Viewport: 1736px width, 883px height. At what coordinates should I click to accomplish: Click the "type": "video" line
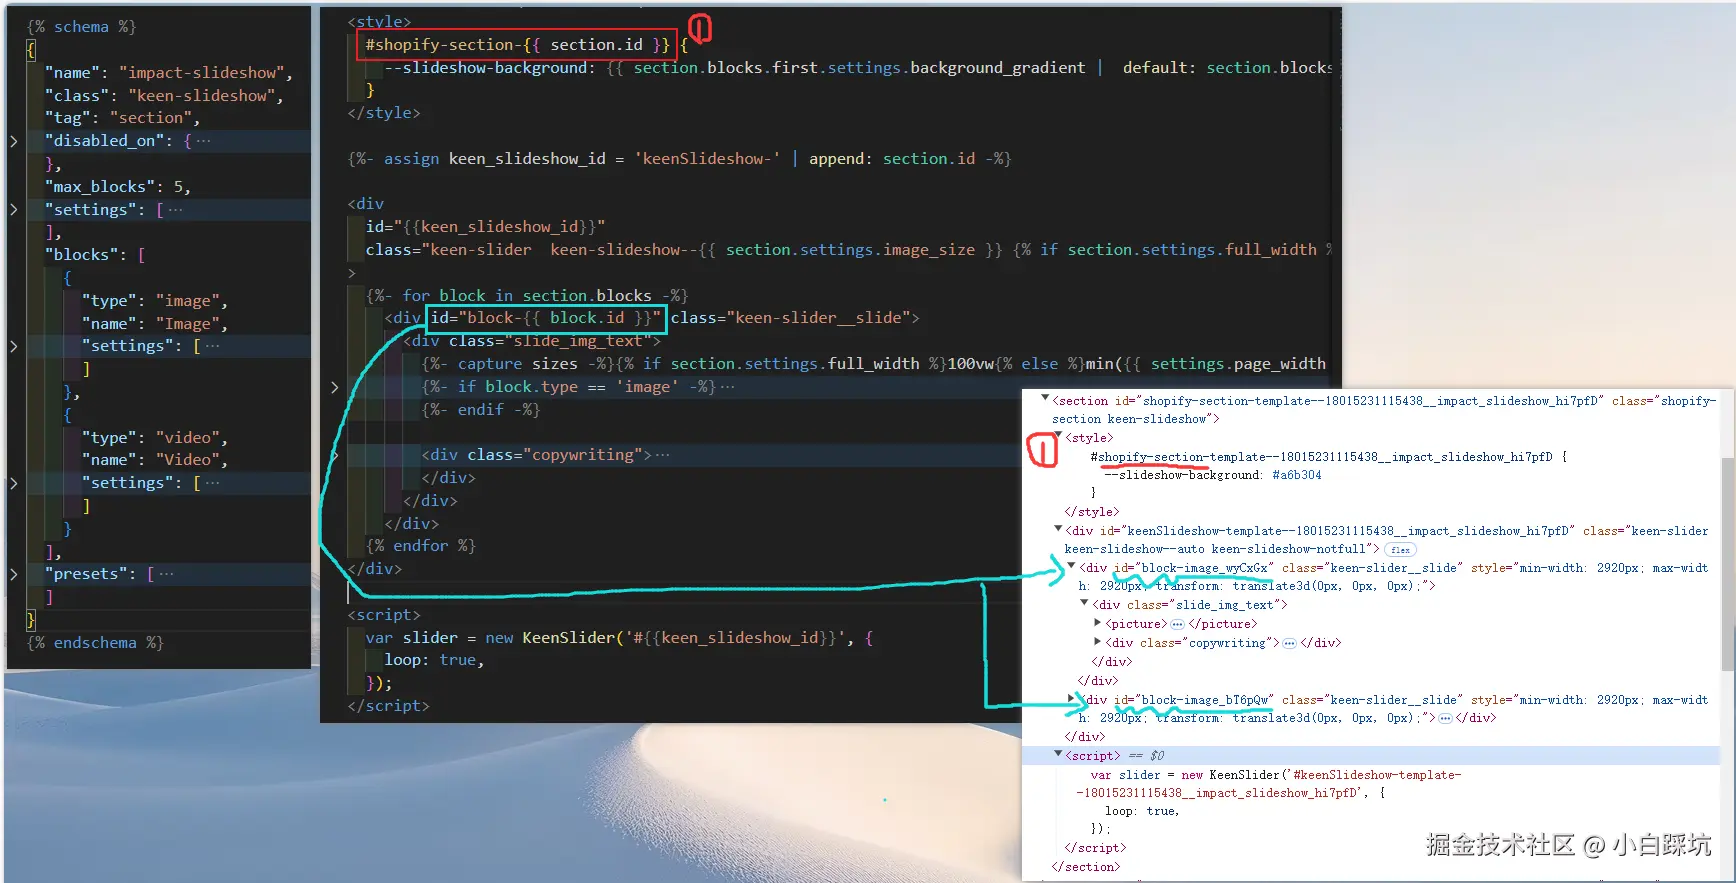pos(155,438)
